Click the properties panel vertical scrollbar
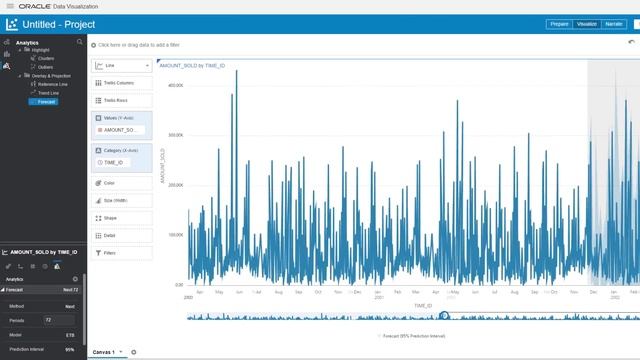Viewport: 640px width, 360px height. click(x=84, y=309)
